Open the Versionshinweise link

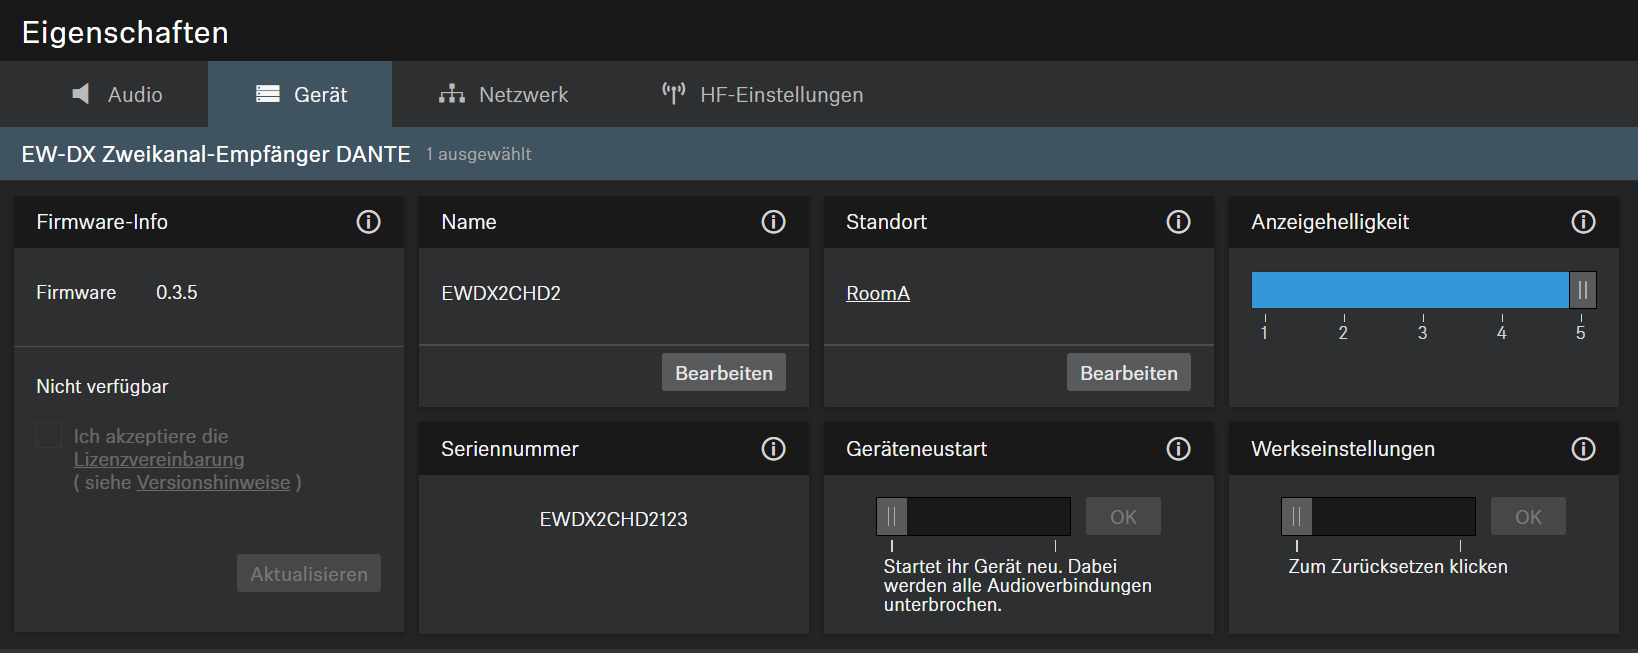[x=213, y=483]
